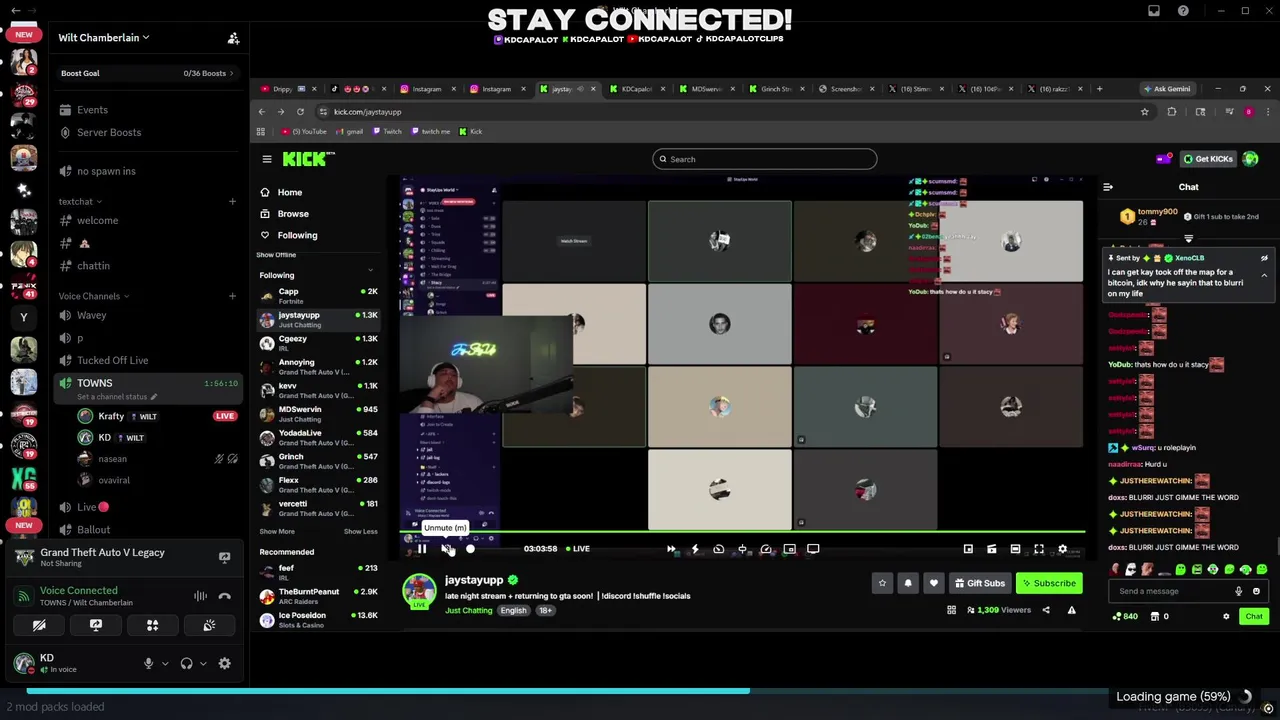Report stream via warning triangle icon
Viewport: 1280px width, 720px height.
1071,610
